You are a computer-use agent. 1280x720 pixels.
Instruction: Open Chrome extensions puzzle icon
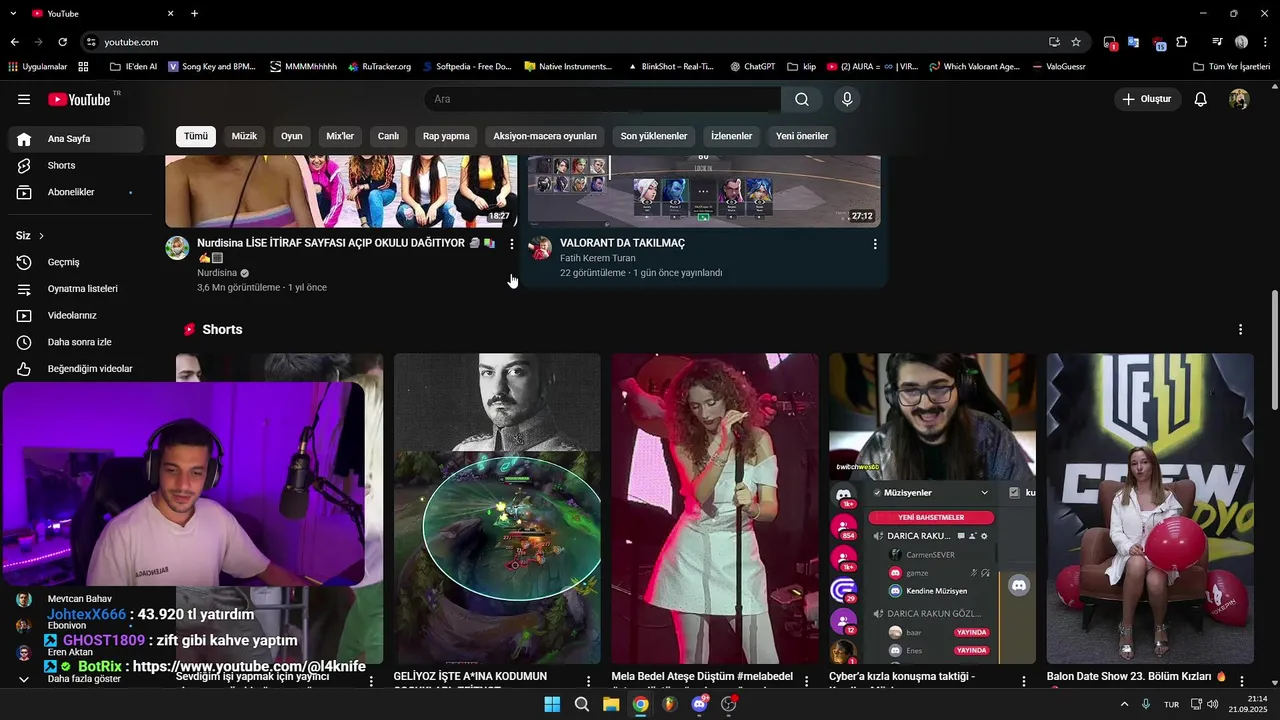(1182, 42)
